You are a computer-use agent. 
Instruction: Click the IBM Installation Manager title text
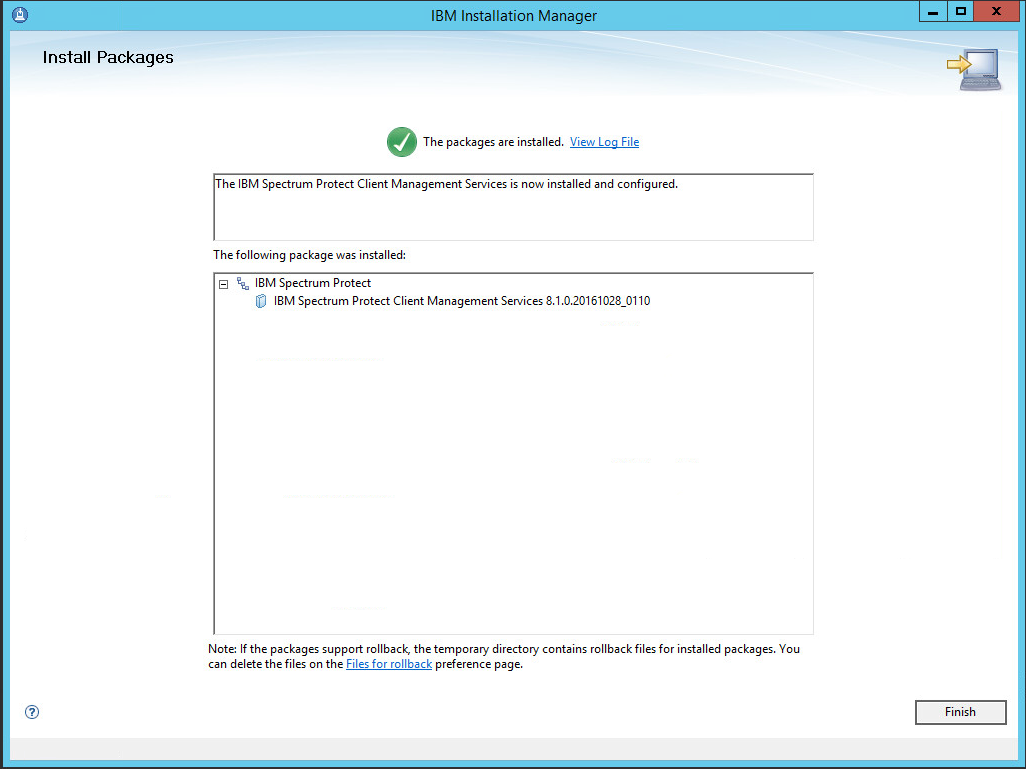[513, 15]
